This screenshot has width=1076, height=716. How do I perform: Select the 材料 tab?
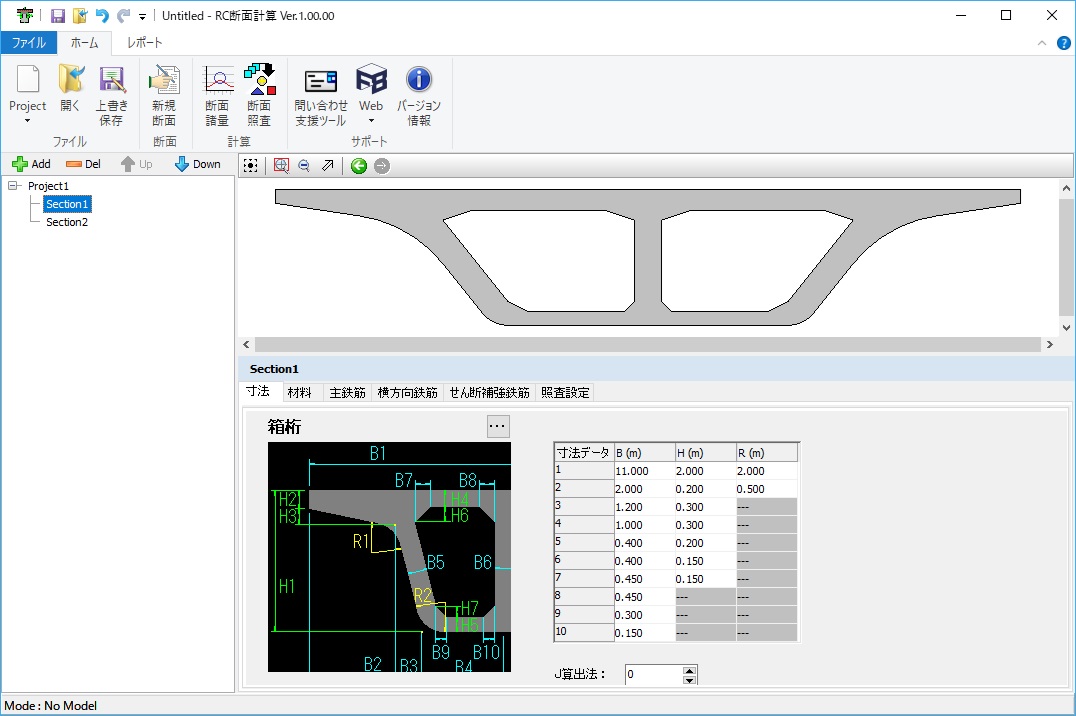click(299, 393)
